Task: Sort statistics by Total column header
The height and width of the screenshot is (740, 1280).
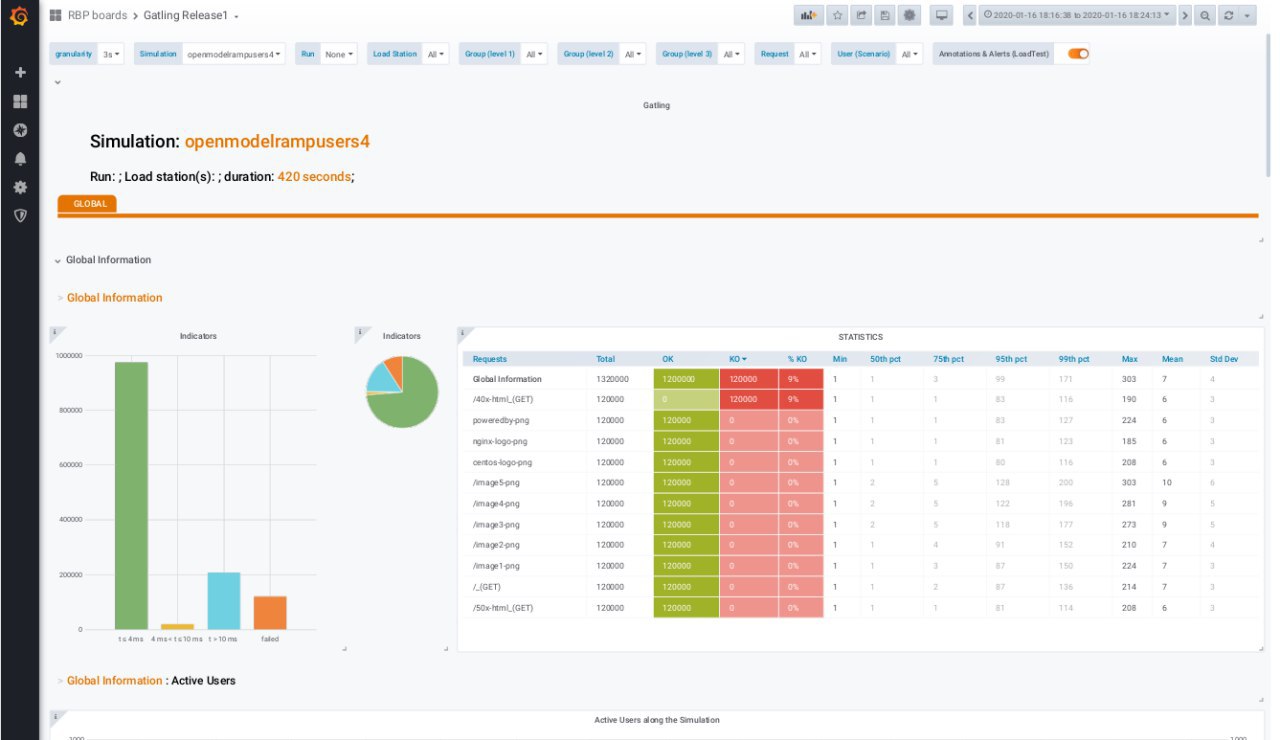Action: click(606, 358)
